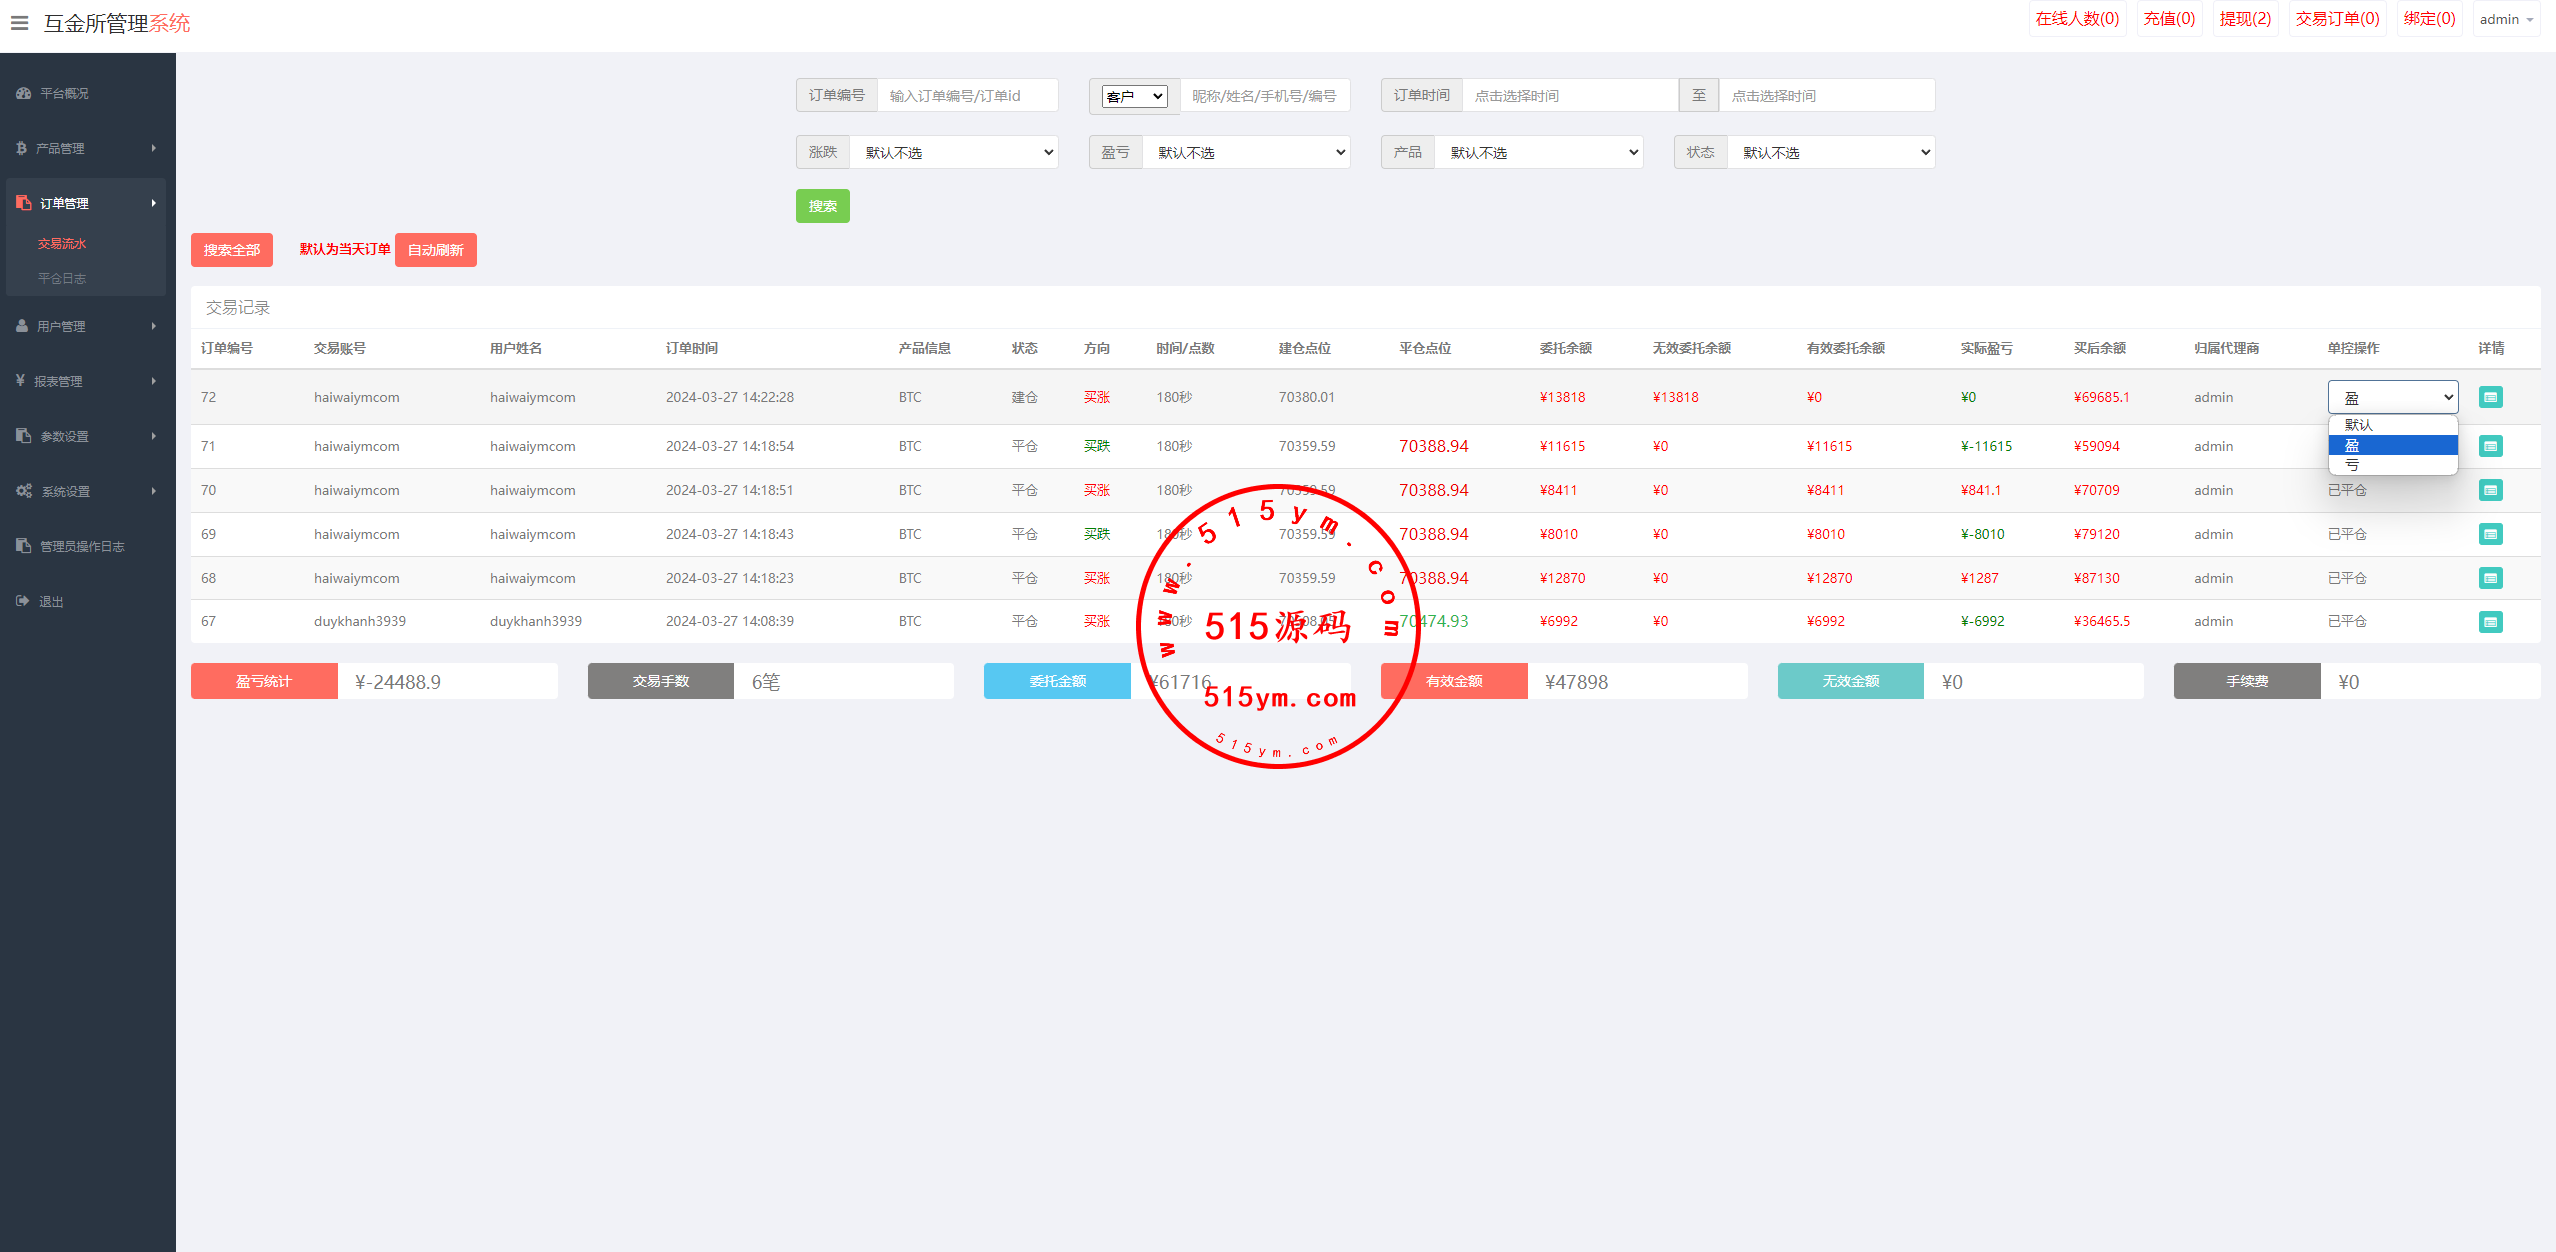This screenshot has height=1252, width=2556.
Task: Open detail icon for order 67
Action: 2490,621
